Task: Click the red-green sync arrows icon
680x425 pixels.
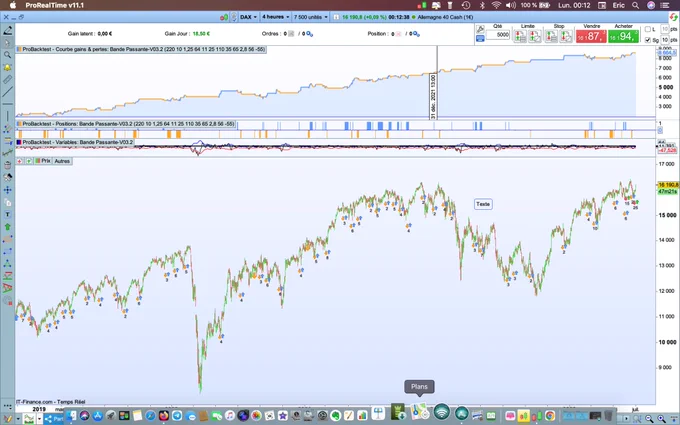Action: pyautogui.click(x=673, y=17)
